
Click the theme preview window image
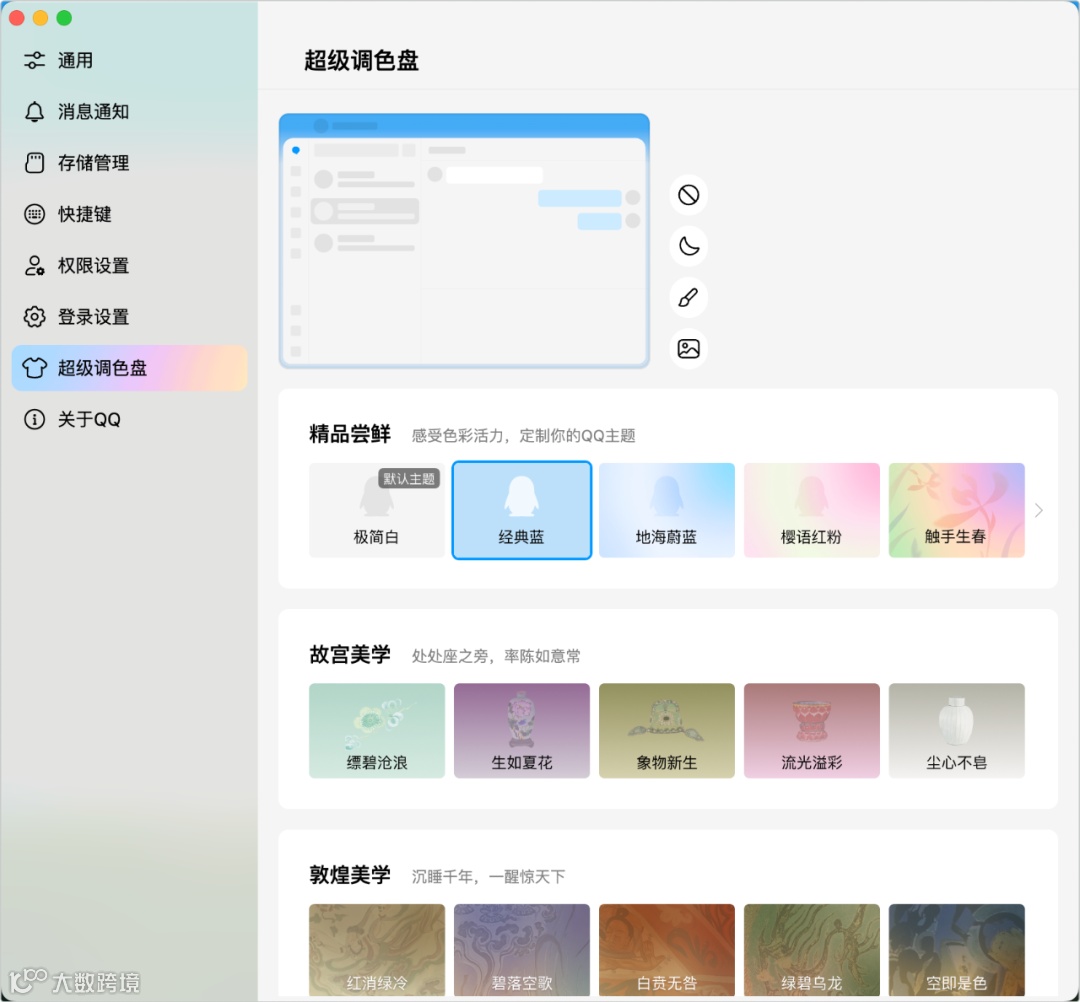point(464,241)
